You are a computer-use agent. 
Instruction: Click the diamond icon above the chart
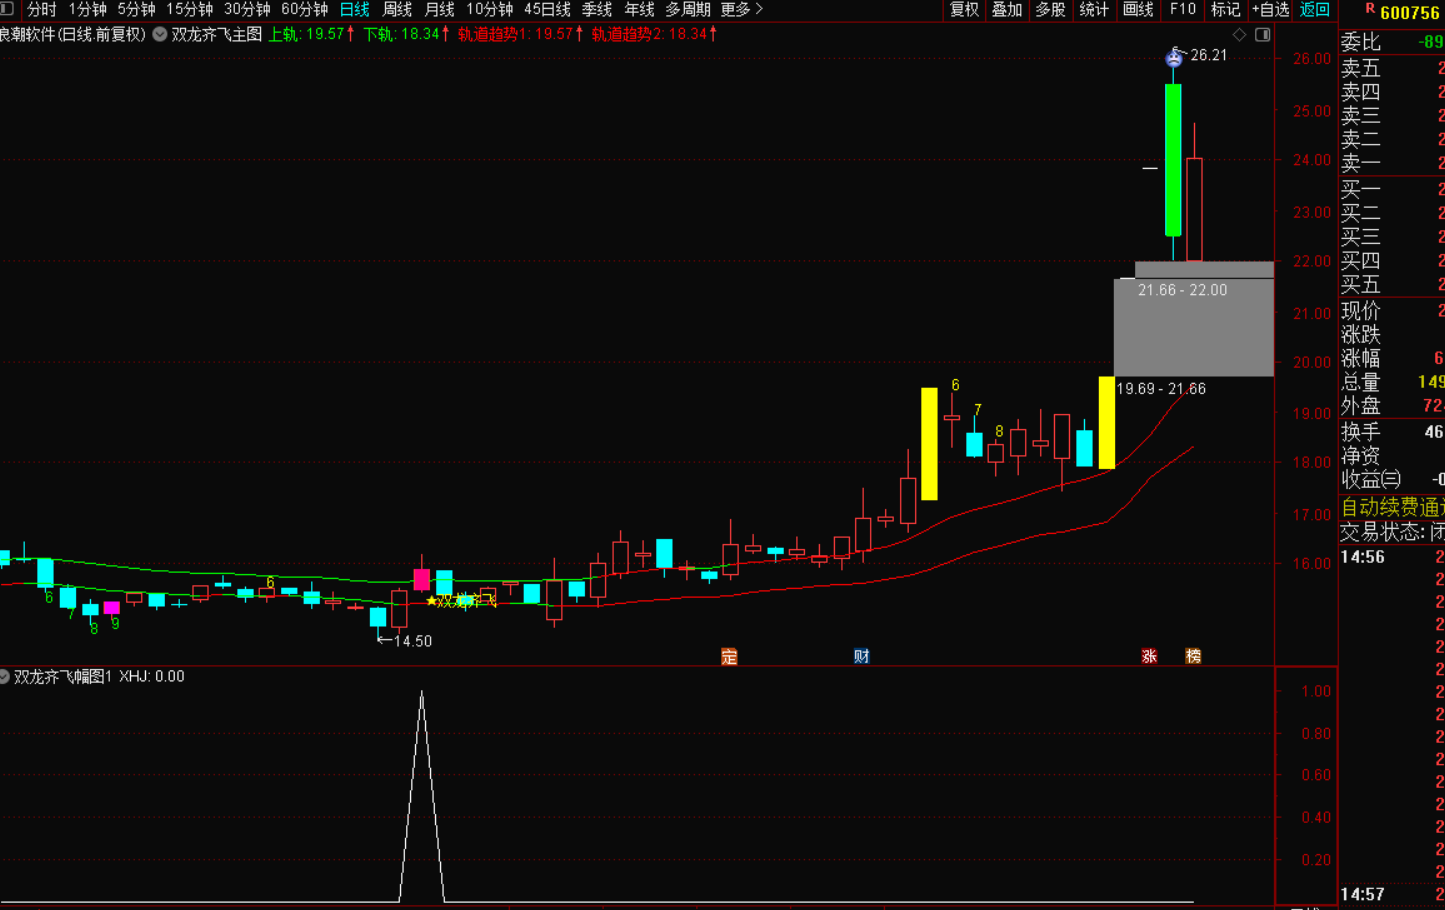1240,35
